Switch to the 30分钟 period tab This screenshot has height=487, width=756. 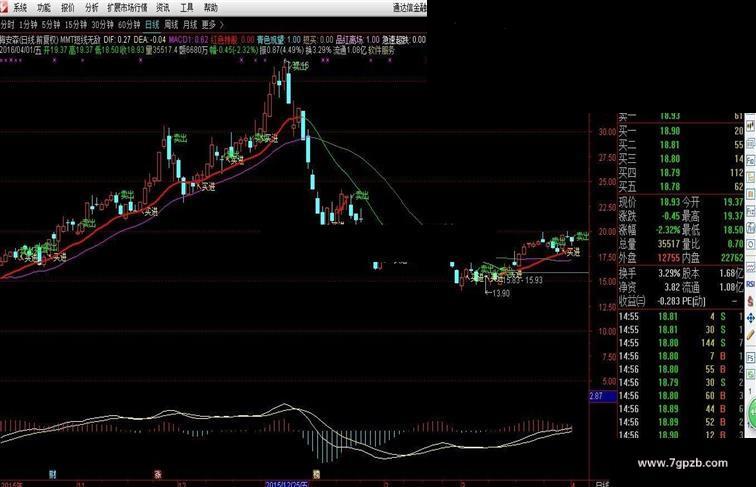coord(103,24)
